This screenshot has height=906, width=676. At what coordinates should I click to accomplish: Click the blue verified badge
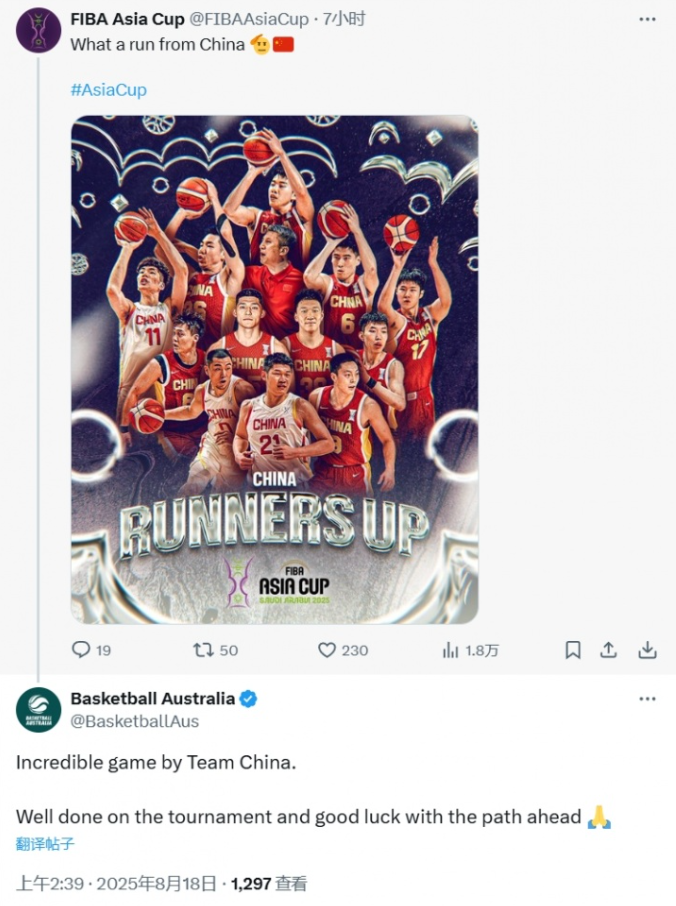point(248,699)
